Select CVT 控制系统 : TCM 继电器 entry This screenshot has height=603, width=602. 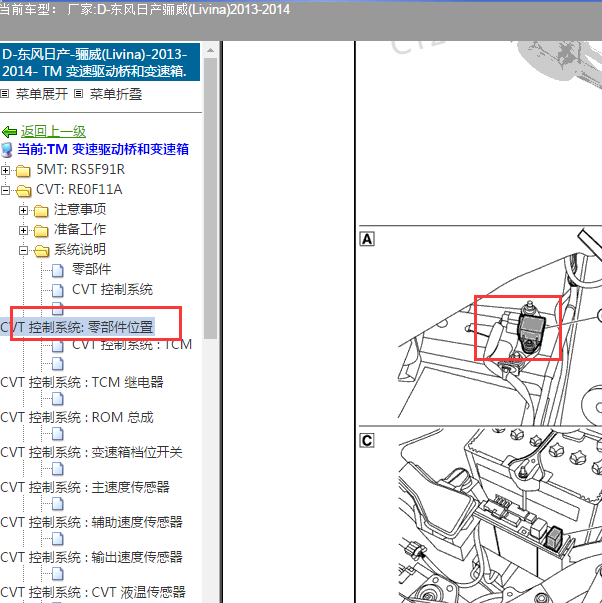pos(81,382)
